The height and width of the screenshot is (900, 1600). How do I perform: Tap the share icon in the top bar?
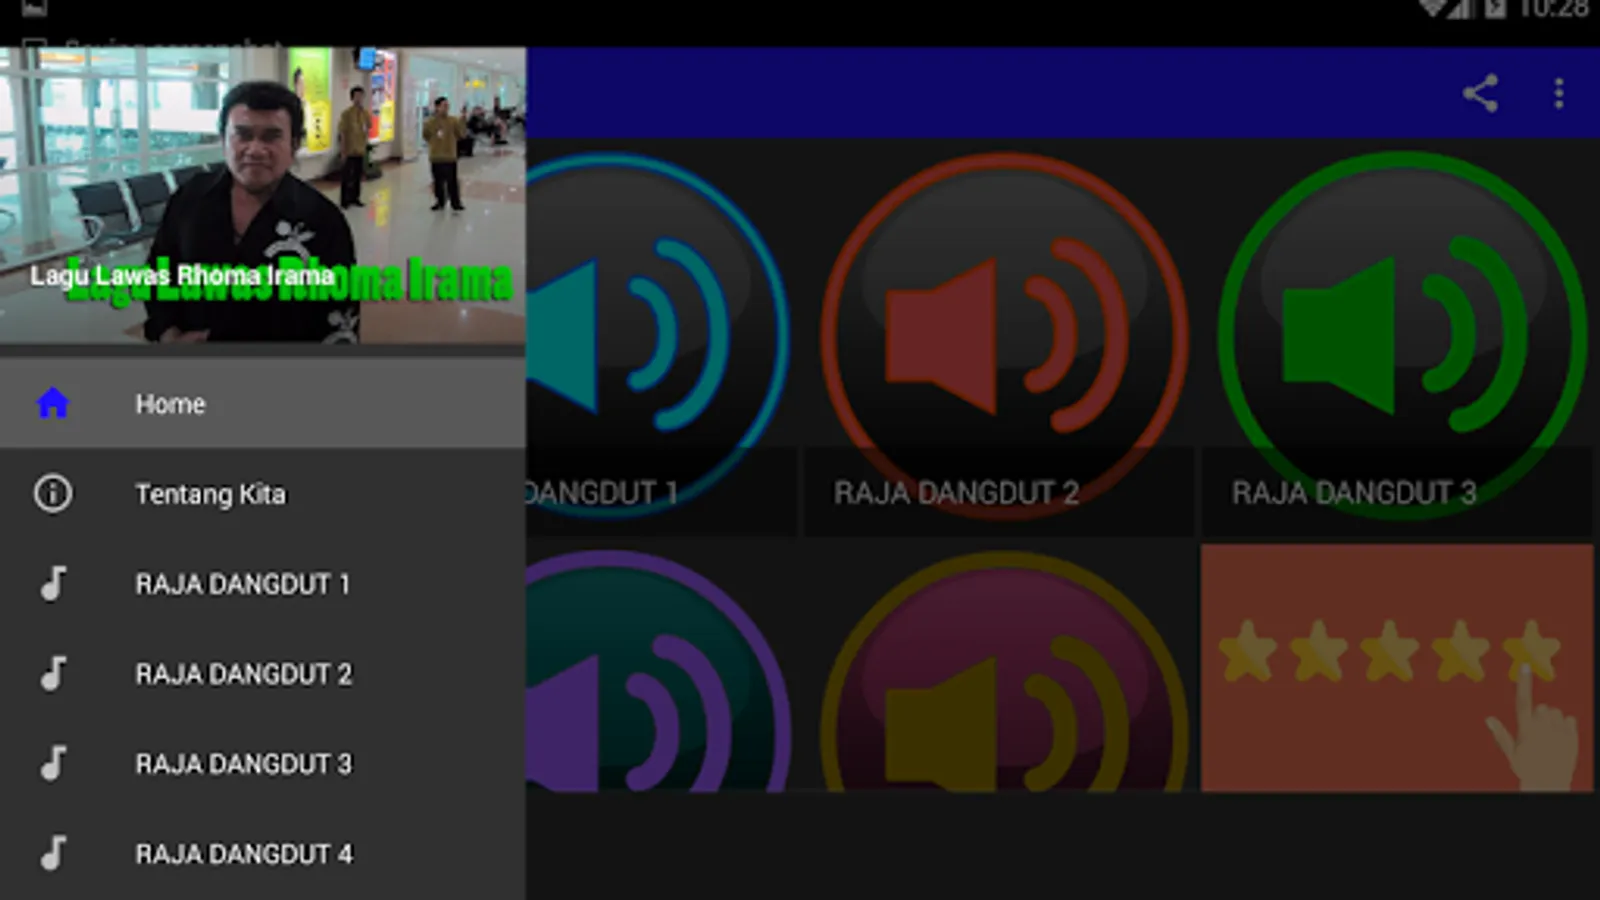(1480, 93)
